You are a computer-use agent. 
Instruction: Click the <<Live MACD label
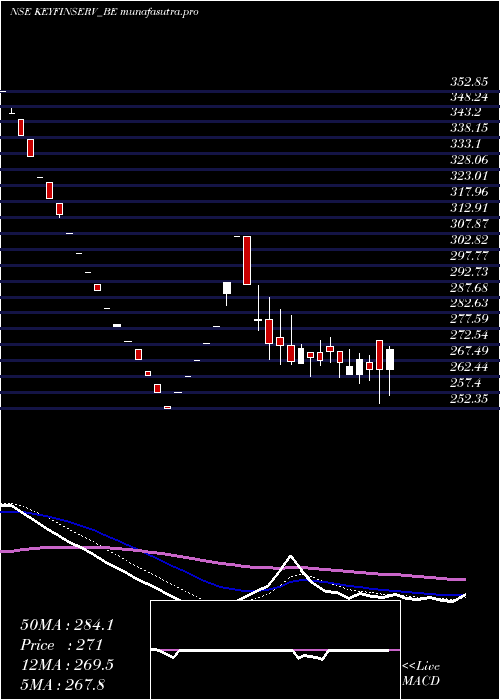coord(421,674)
